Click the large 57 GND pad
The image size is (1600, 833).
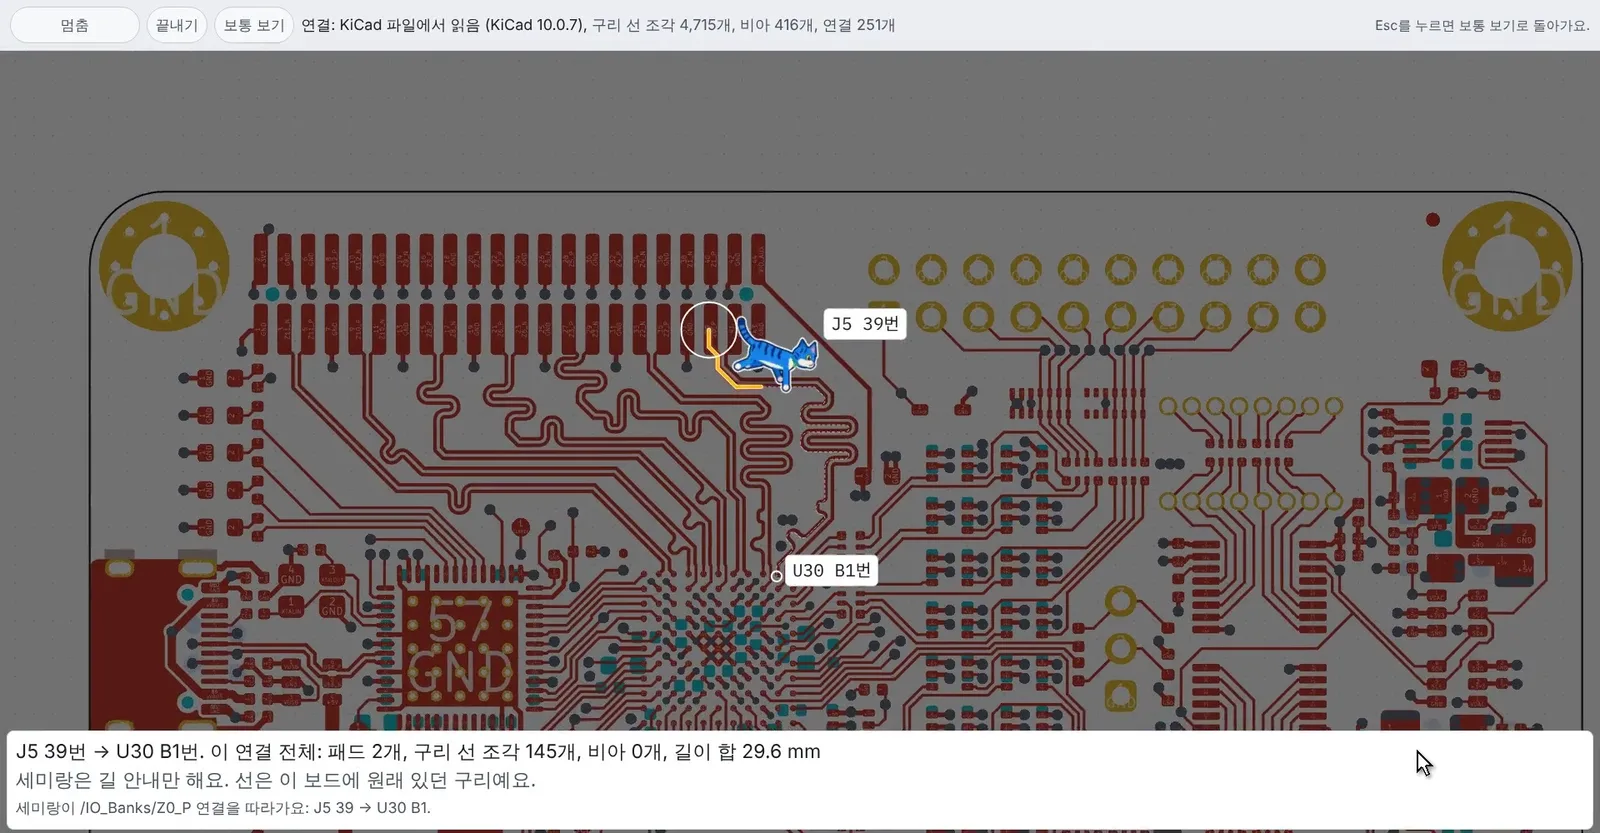(x=460, y=648)
